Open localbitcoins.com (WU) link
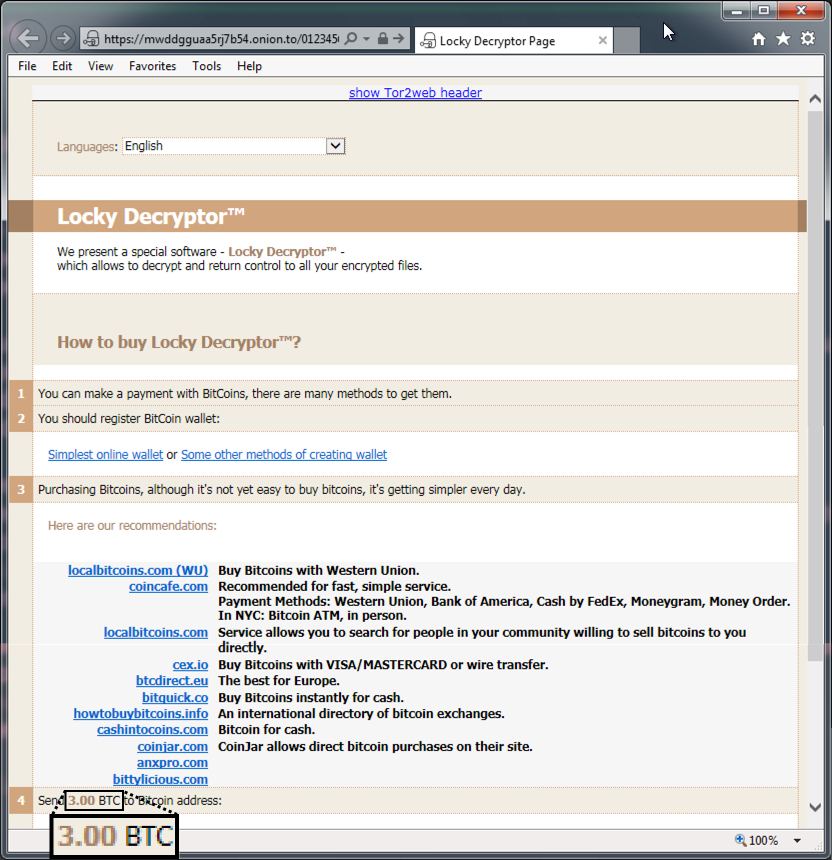 click(x=138, y=570)
